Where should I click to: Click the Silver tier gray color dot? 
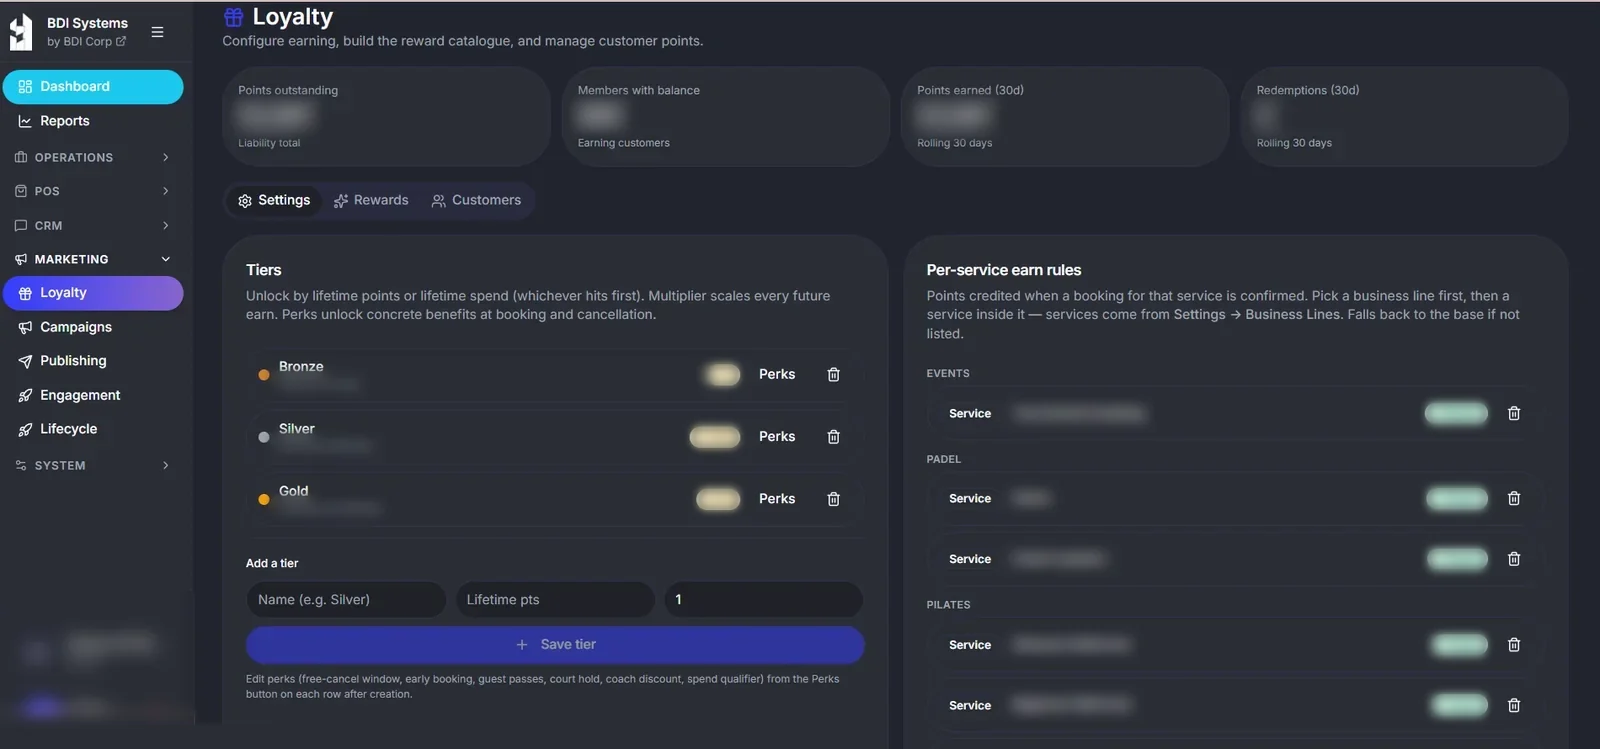[x=264, y=438]
